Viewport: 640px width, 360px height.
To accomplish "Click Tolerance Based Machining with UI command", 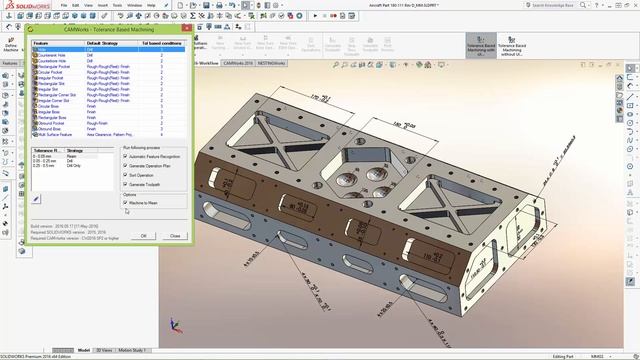I will (x=481, y=45).
